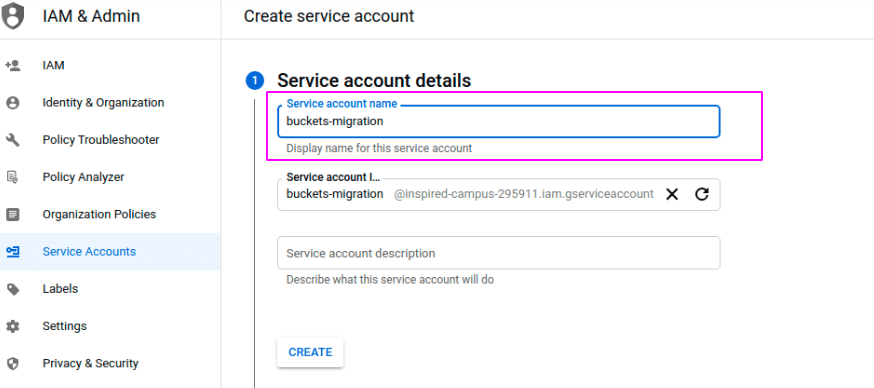Click the Service account description field
This screenshot has height=388, width=874.
click(498, 253)
